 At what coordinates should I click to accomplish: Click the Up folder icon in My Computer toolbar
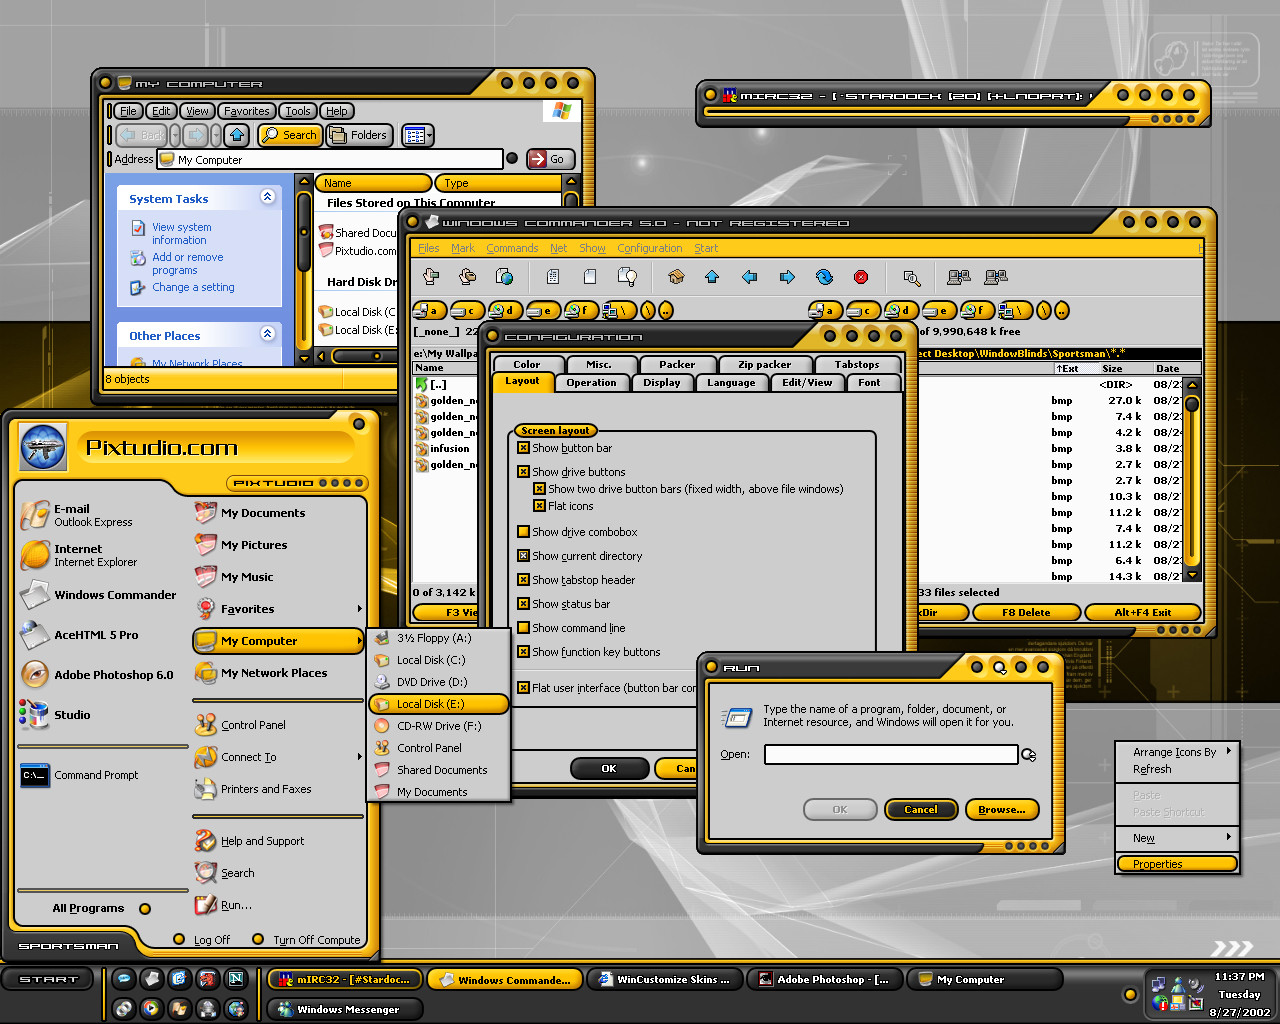click(237, 135)
